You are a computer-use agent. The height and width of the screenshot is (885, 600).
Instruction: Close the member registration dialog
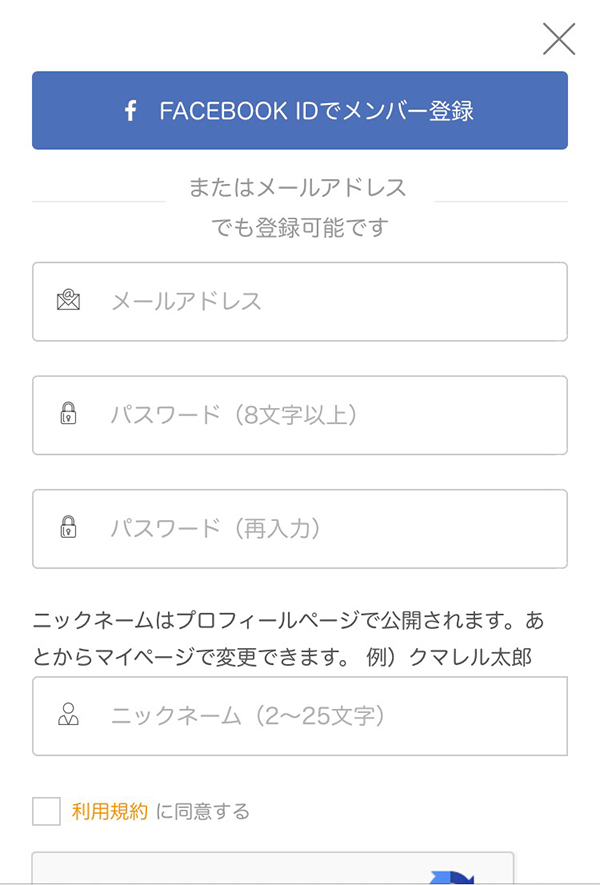point(558,39)
